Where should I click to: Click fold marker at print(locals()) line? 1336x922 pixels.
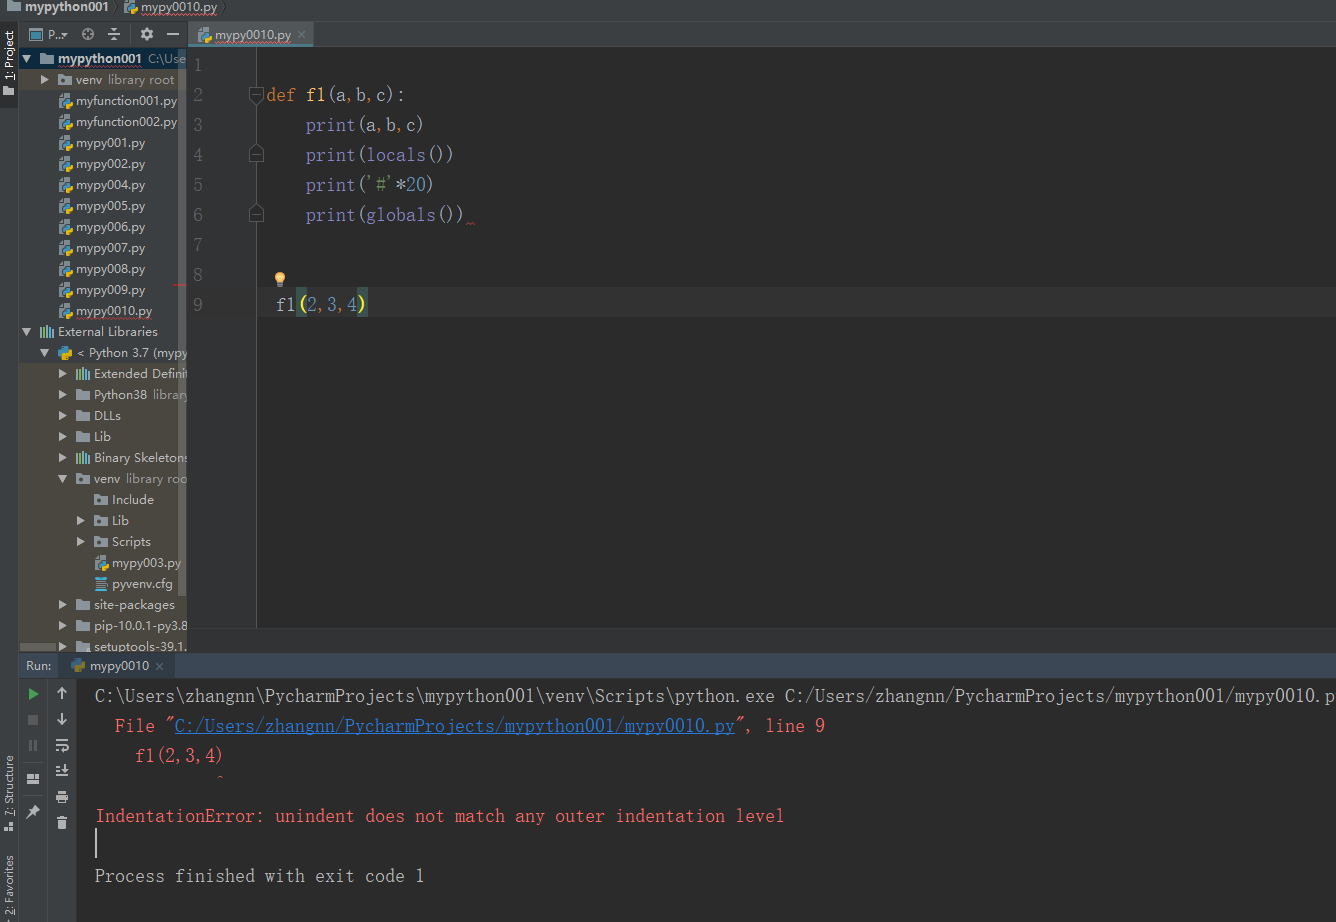coord(256,155)
